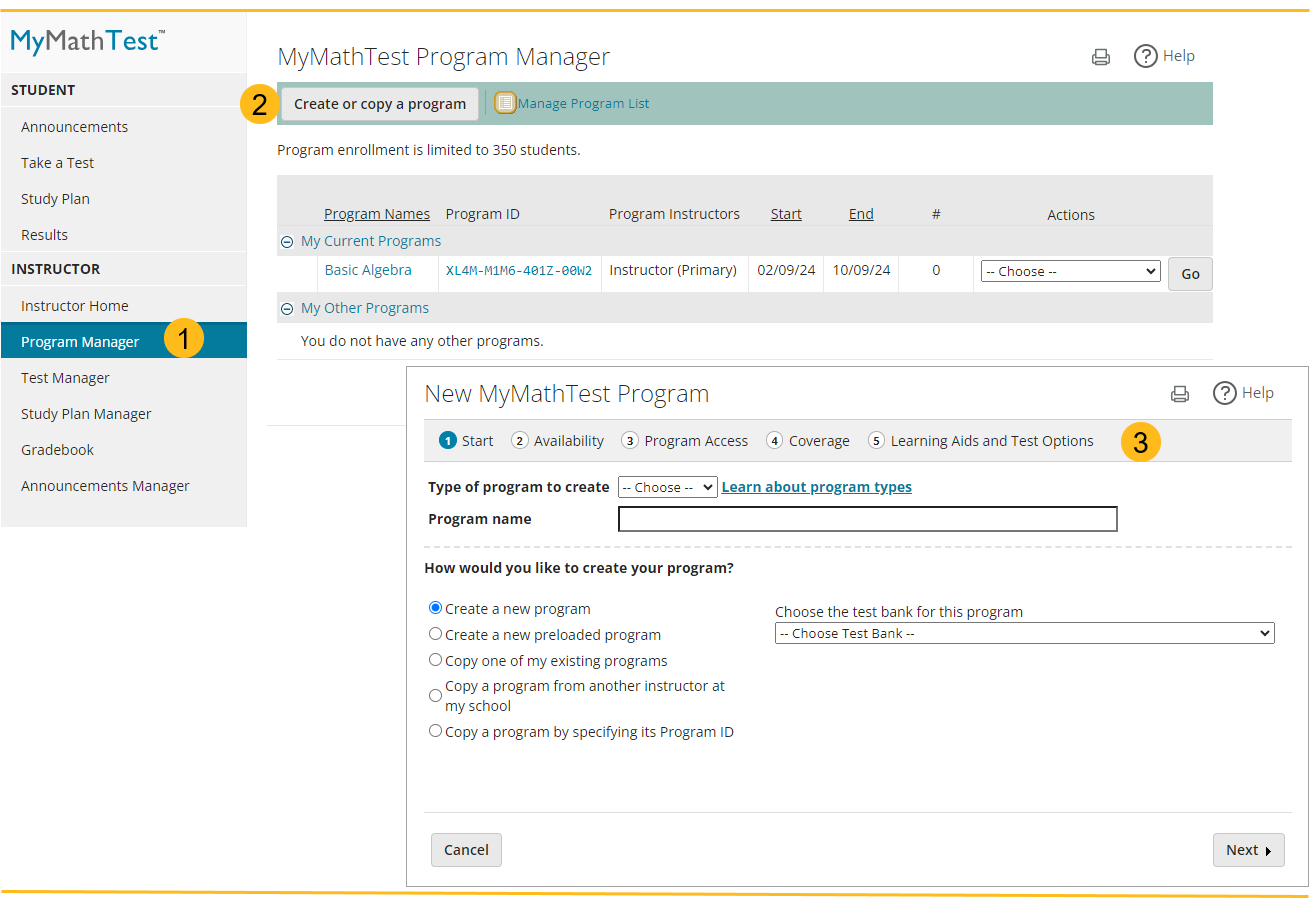This screenshot has width=1310, height=905.
Task: Click the Program name input field
Action: click(x=868, y=519)
